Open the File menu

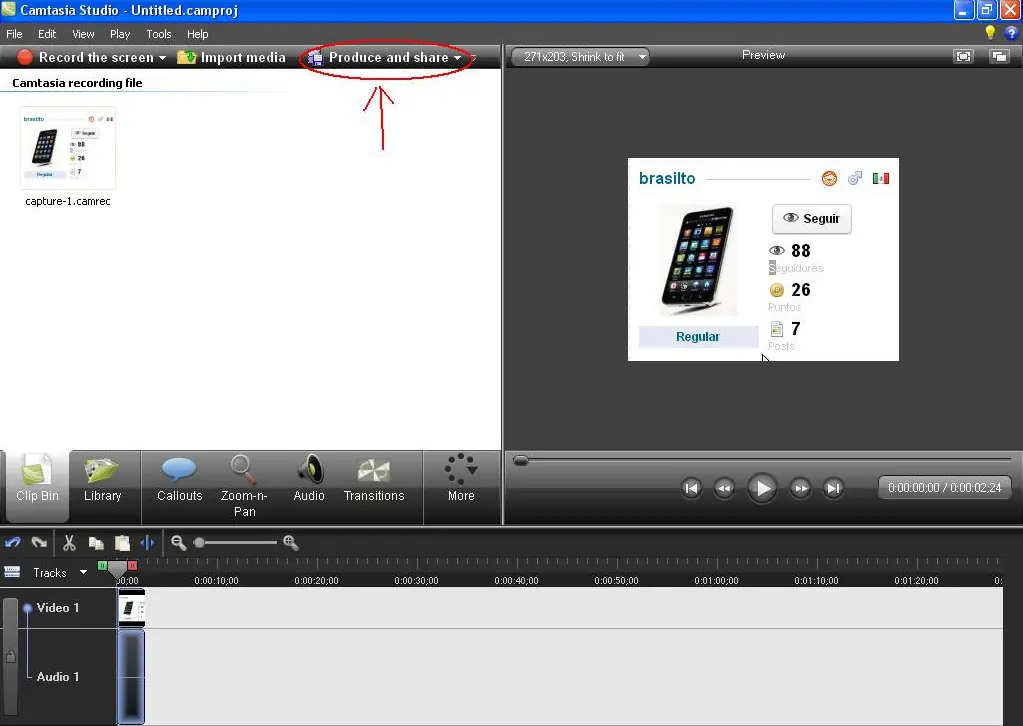(x=14, y=34)
